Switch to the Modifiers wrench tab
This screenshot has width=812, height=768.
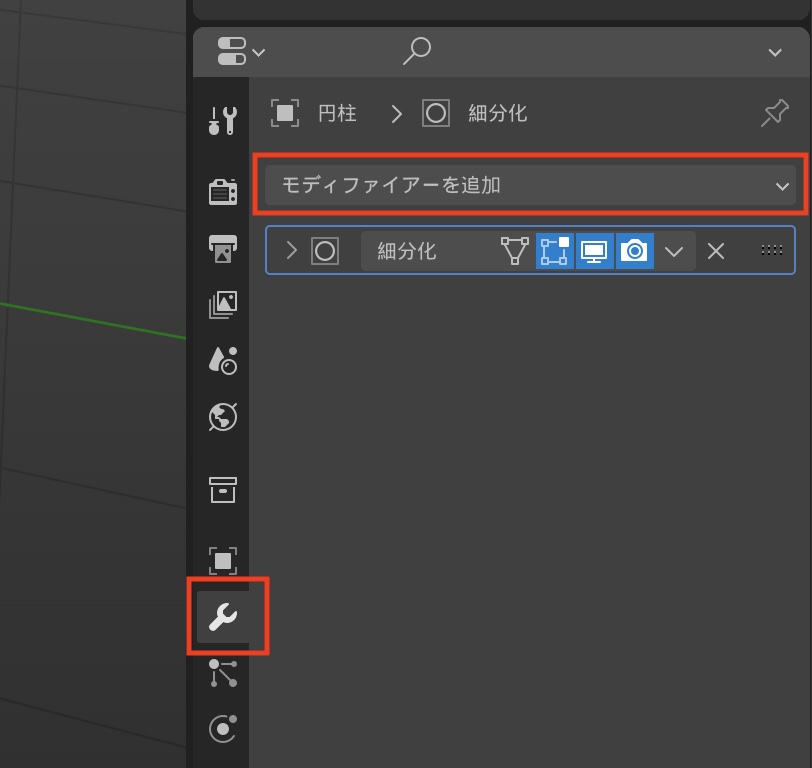222,618
